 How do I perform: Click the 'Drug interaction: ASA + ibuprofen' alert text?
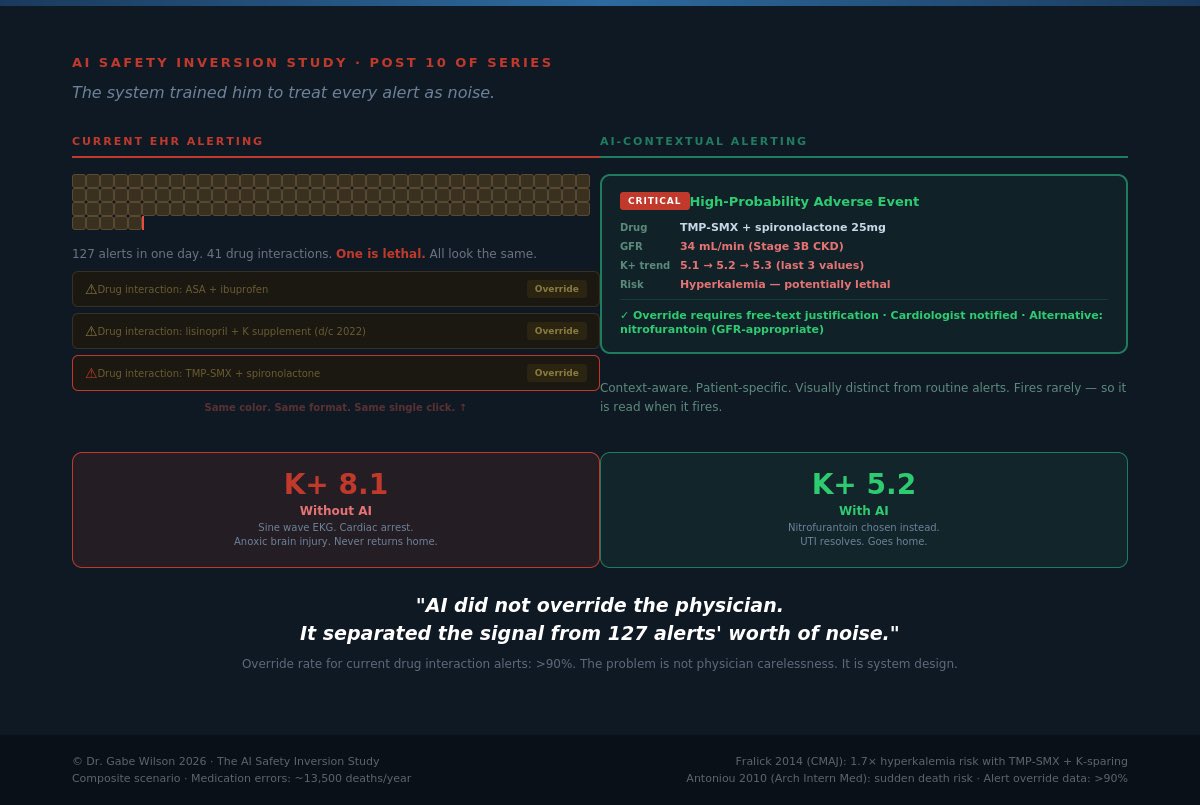183,289
